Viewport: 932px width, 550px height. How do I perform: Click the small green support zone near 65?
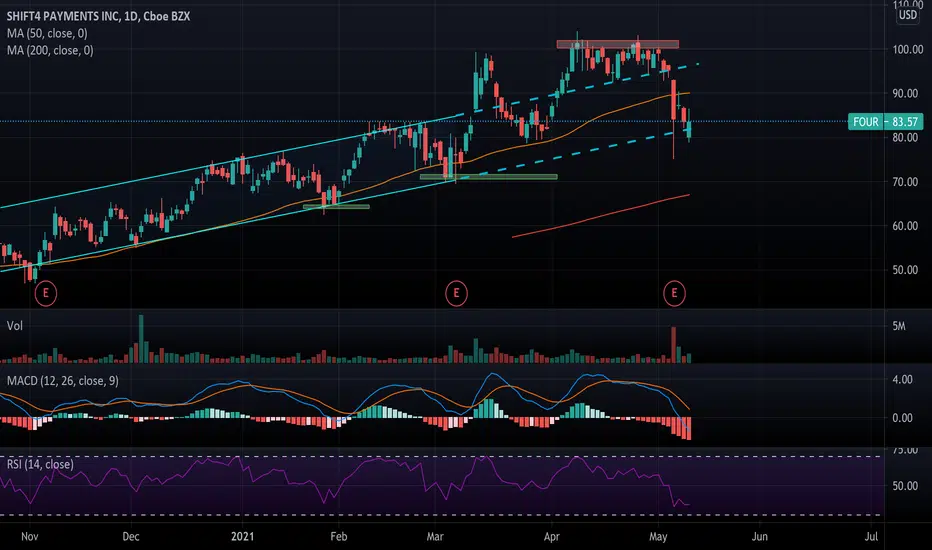pos(336,207)
